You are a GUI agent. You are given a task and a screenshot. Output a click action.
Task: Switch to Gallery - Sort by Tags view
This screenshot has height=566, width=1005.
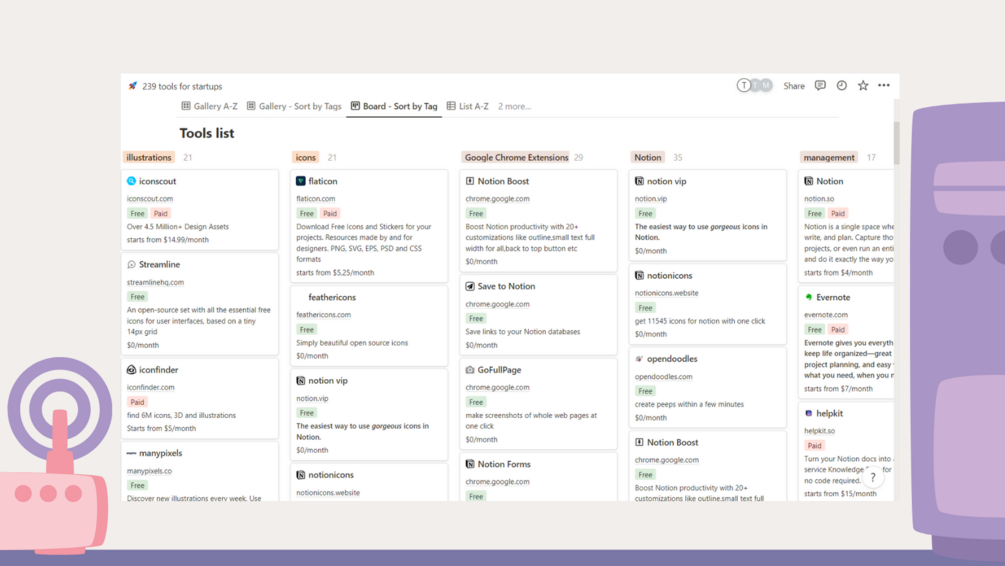(x=294, y=106)
